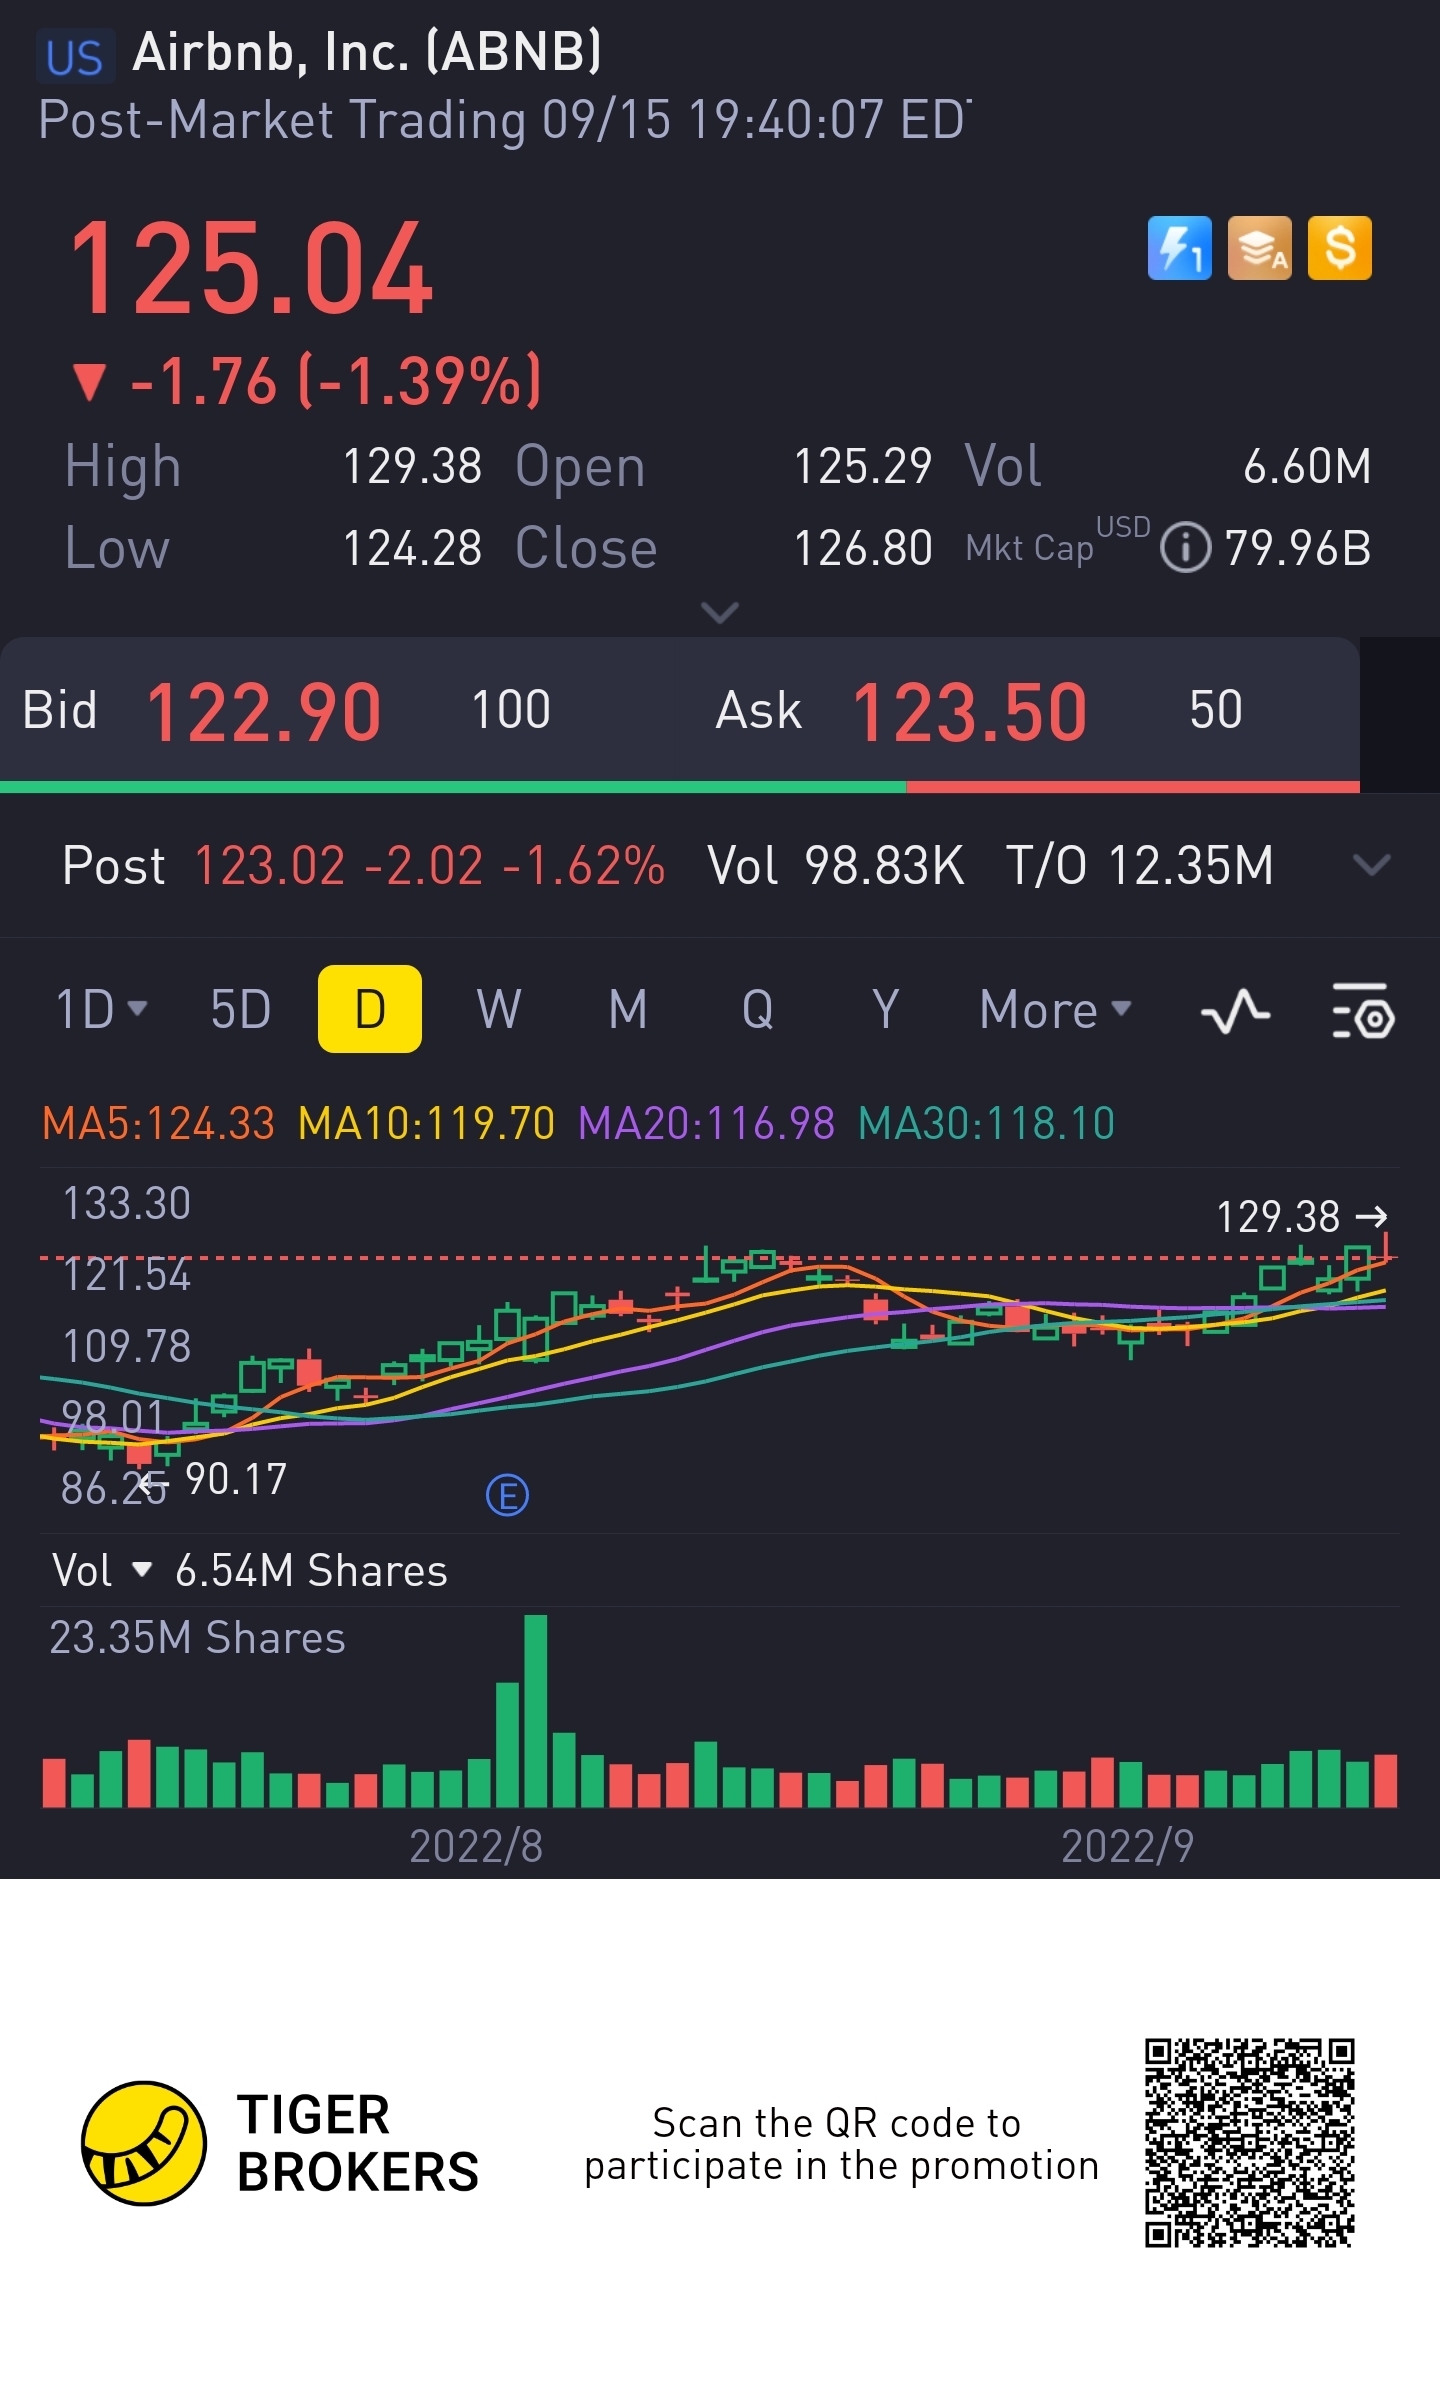Select the D daily chart tab
This screenshot has width=1440, height=2408.
tap(370, 1009)
